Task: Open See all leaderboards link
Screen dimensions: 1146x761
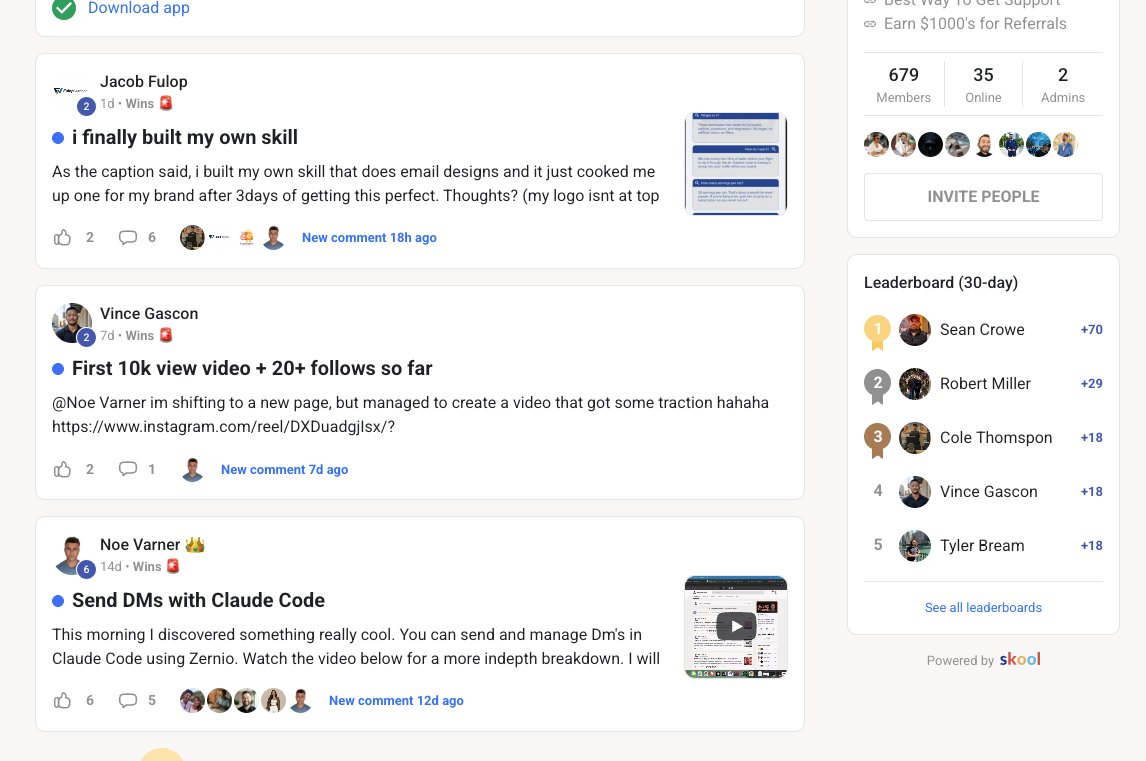Action: pyautogui.click(x=983, y=607)
